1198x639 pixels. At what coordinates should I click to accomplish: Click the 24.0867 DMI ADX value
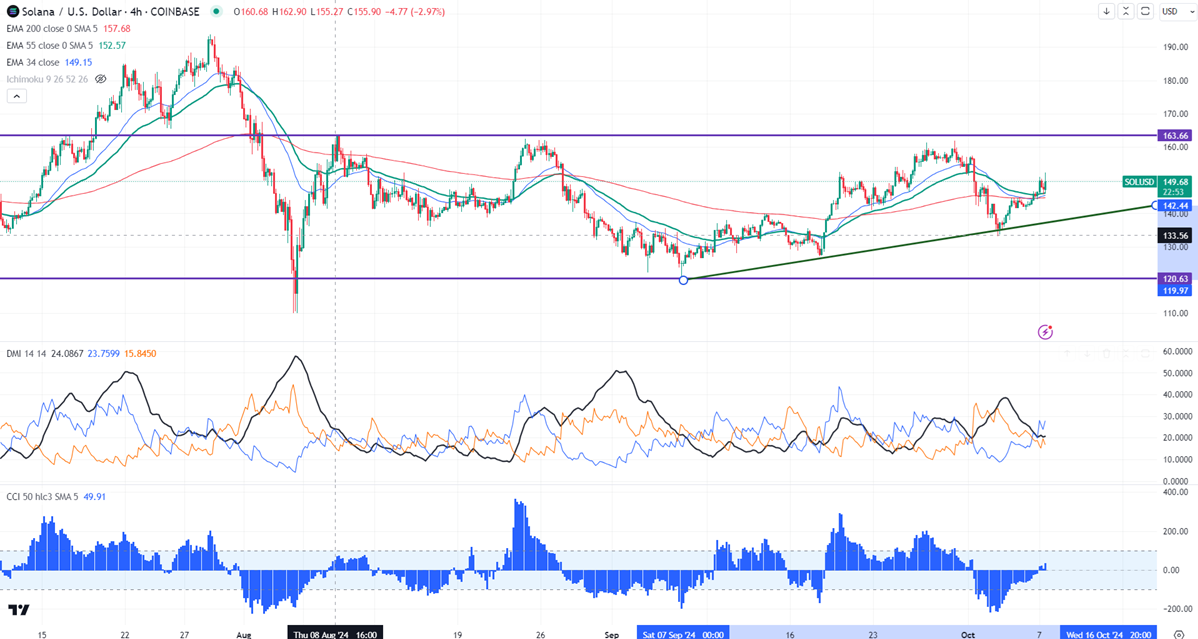click(67, 353)
